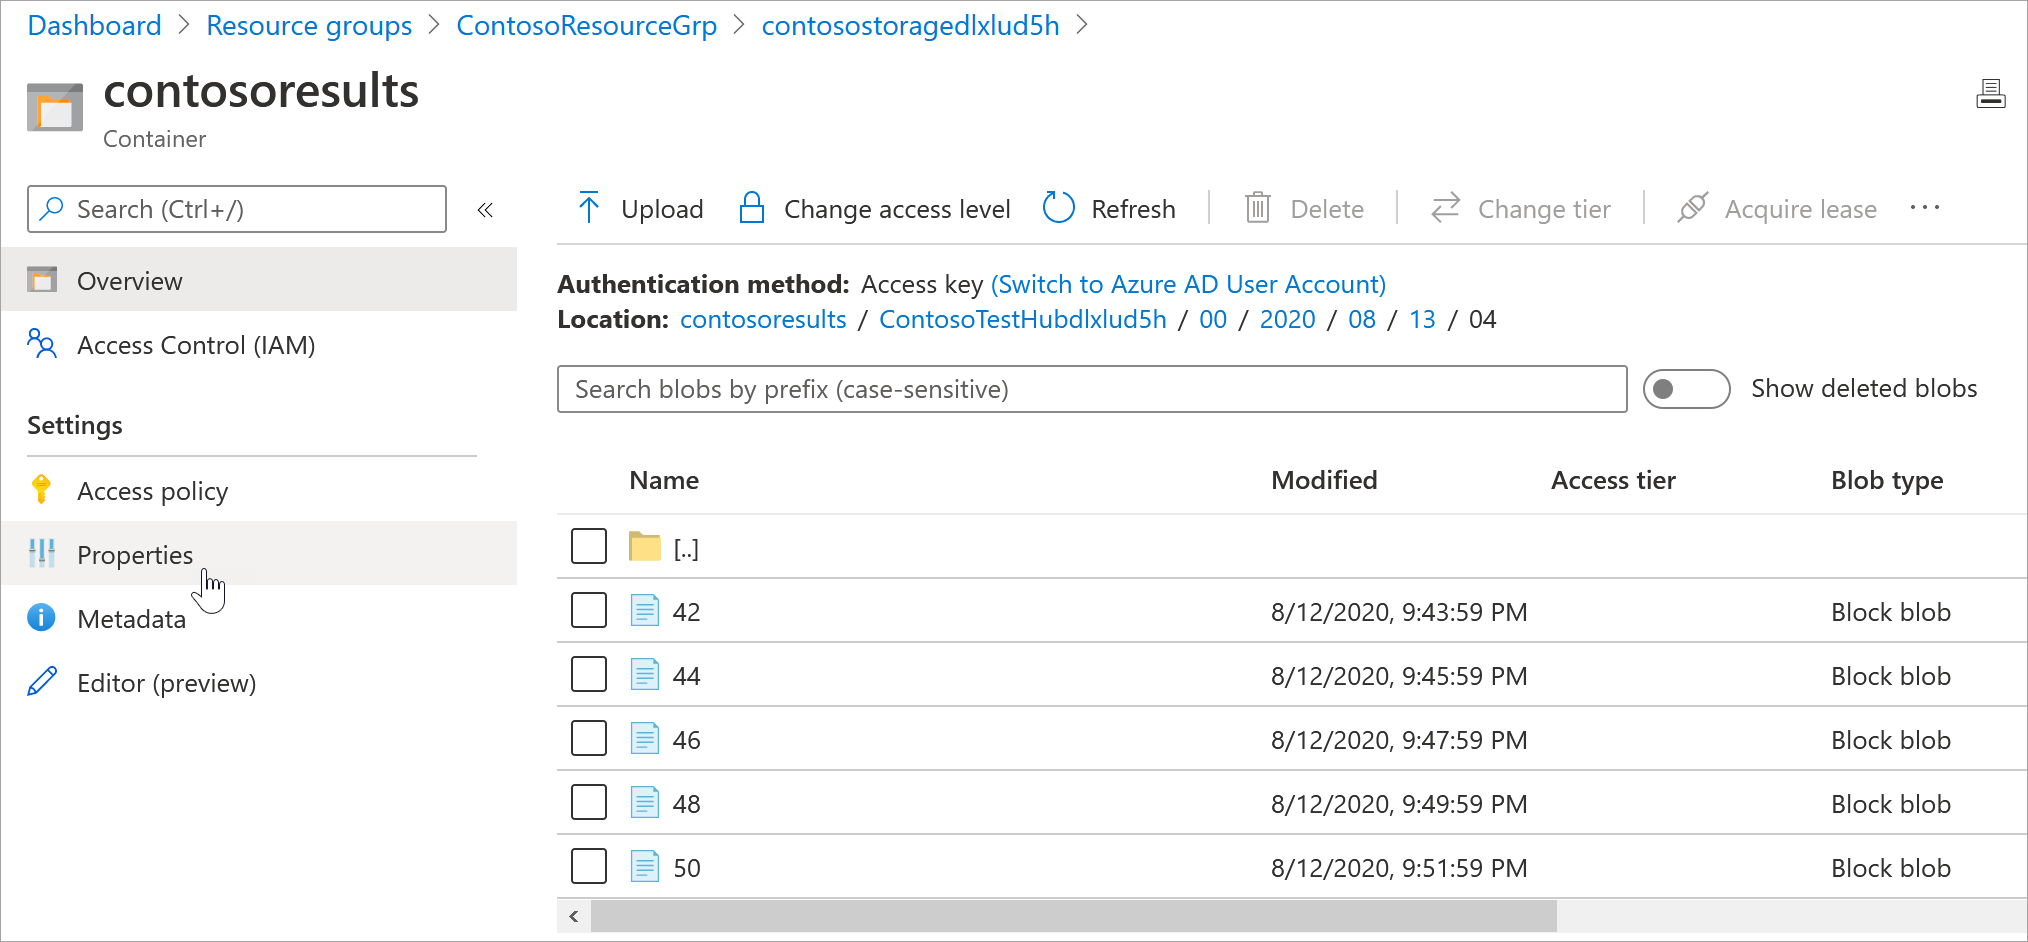Click the Upload arrow icon
Image resolution: width=2028 pixels, height=942 pixels.
pyautogui.click(x=589, y=208)
